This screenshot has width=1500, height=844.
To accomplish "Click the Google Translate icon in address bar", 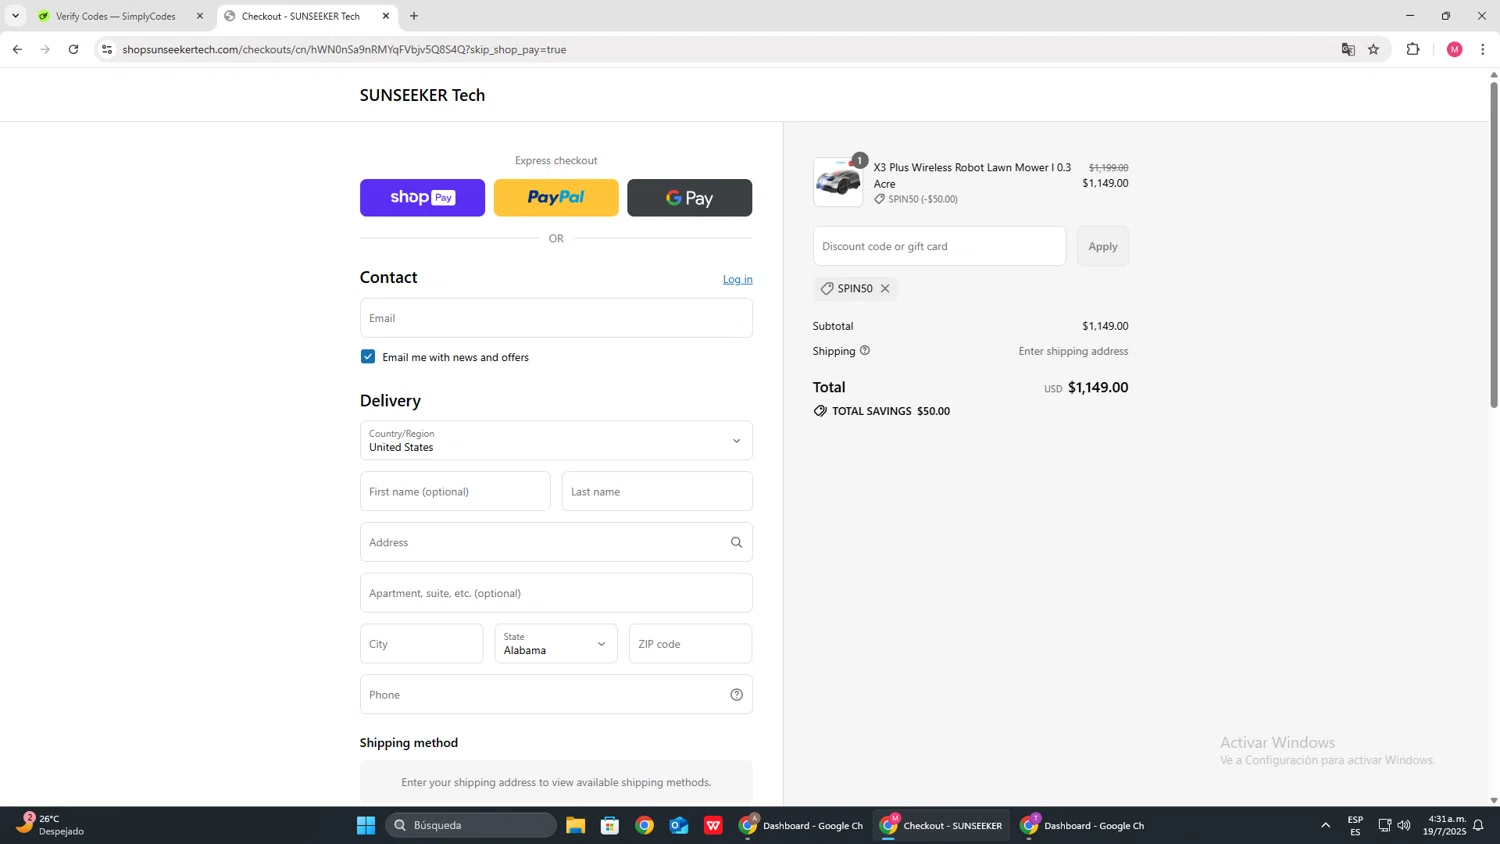I will (x=1348, y=49).
